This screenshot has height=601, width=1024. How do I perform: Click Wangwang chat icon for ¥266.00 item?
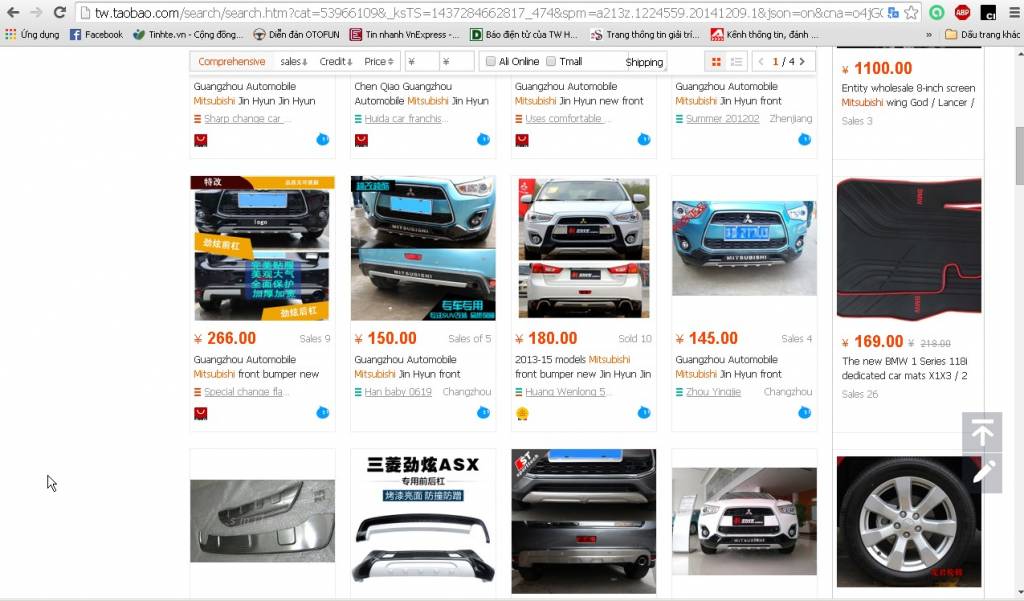(323, 412)
